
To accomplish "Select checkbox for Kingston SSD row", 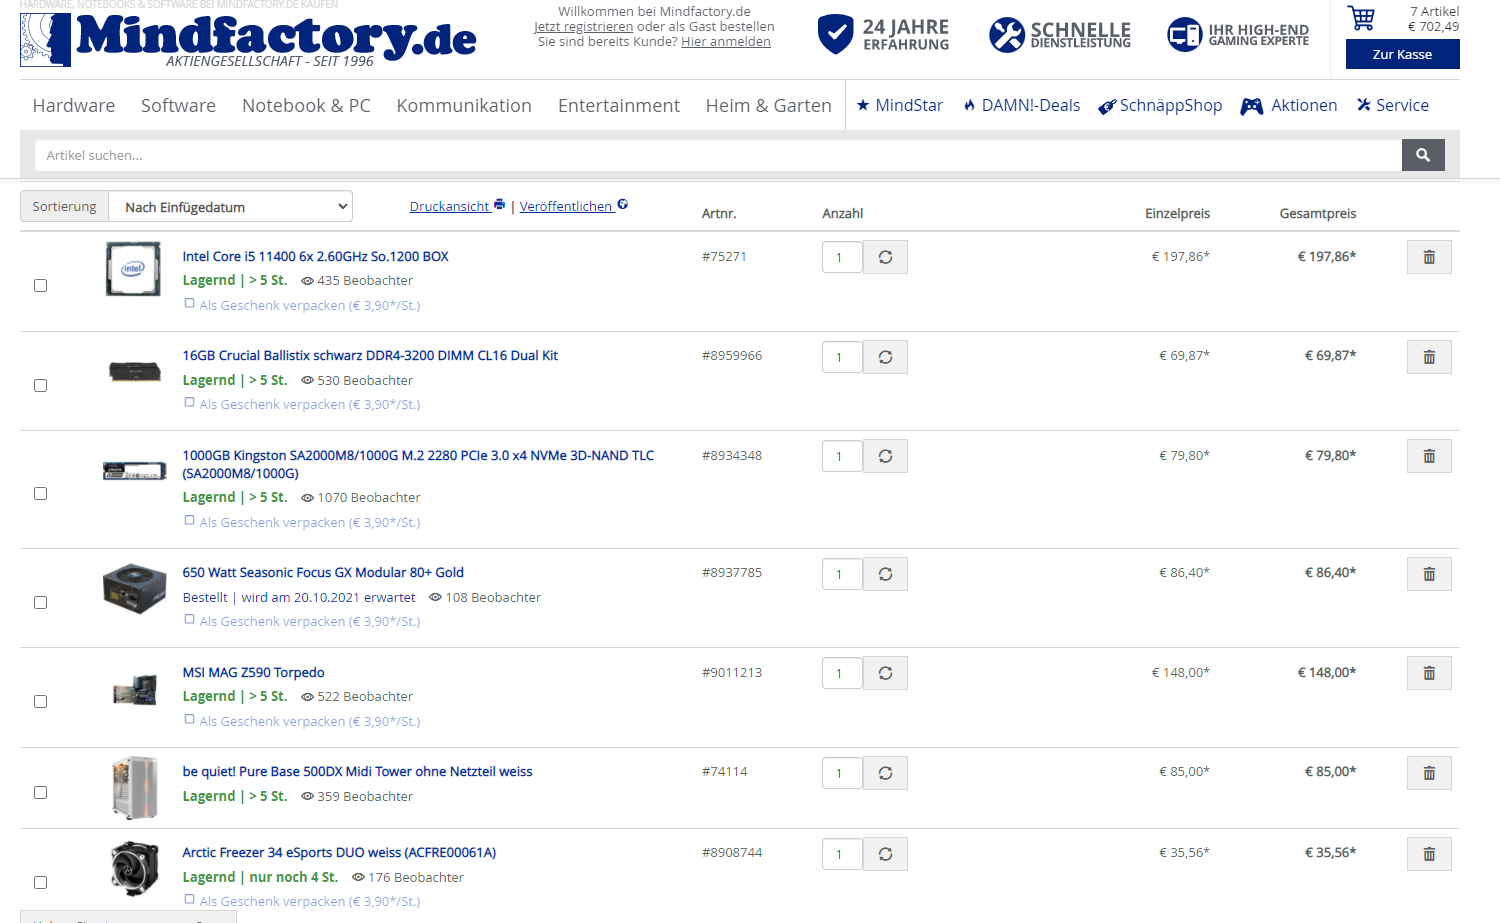I will 41,494.
